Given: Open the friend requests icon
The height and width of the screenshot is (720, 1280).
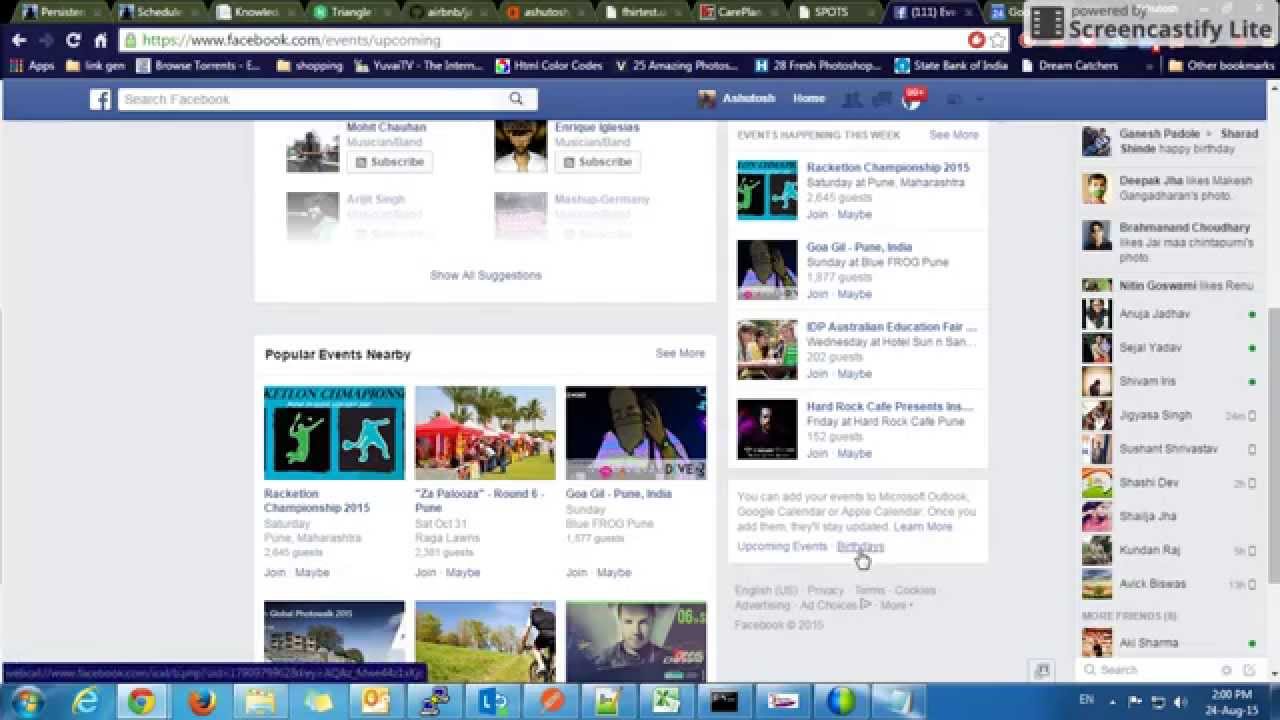Looking at the screenshot, I should point(852,99).
